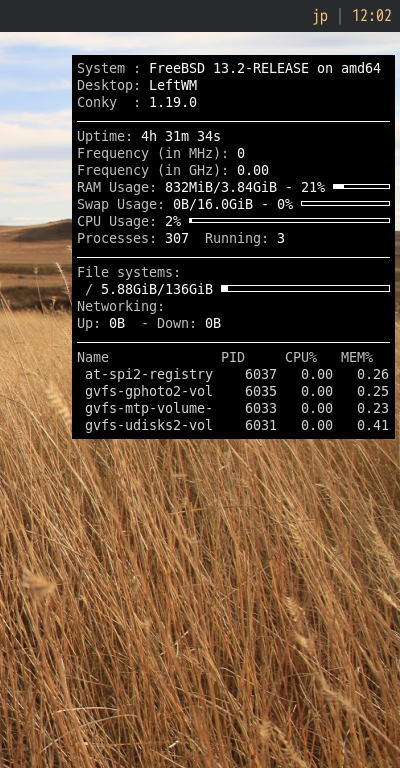
Task: Click the CPU Usage progress bar
Action: [289, 220]
